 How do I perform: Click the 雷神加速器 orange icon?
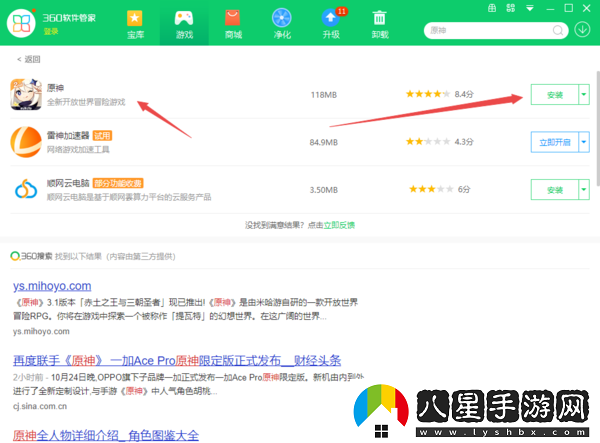(26, 142)
